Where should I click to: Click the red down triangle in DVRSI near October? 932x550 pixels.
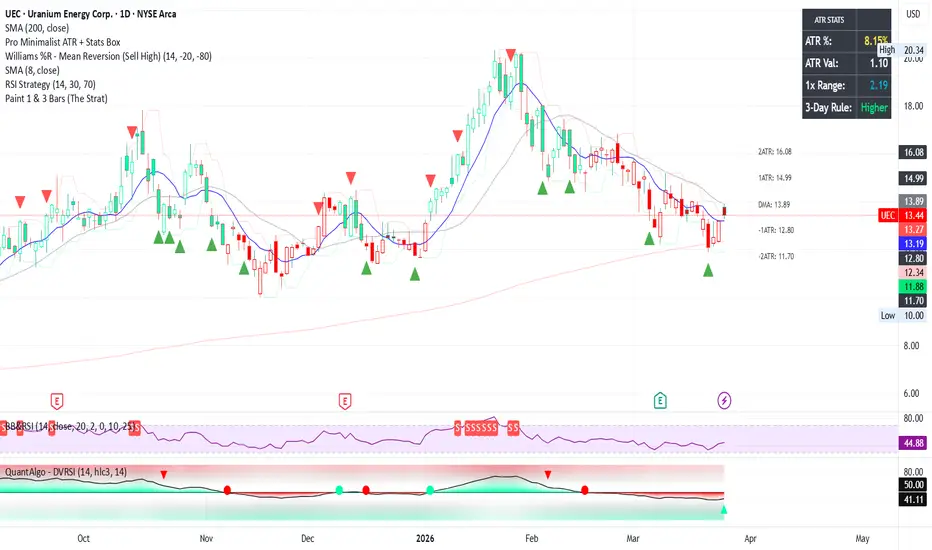click(x=164, y=474)
